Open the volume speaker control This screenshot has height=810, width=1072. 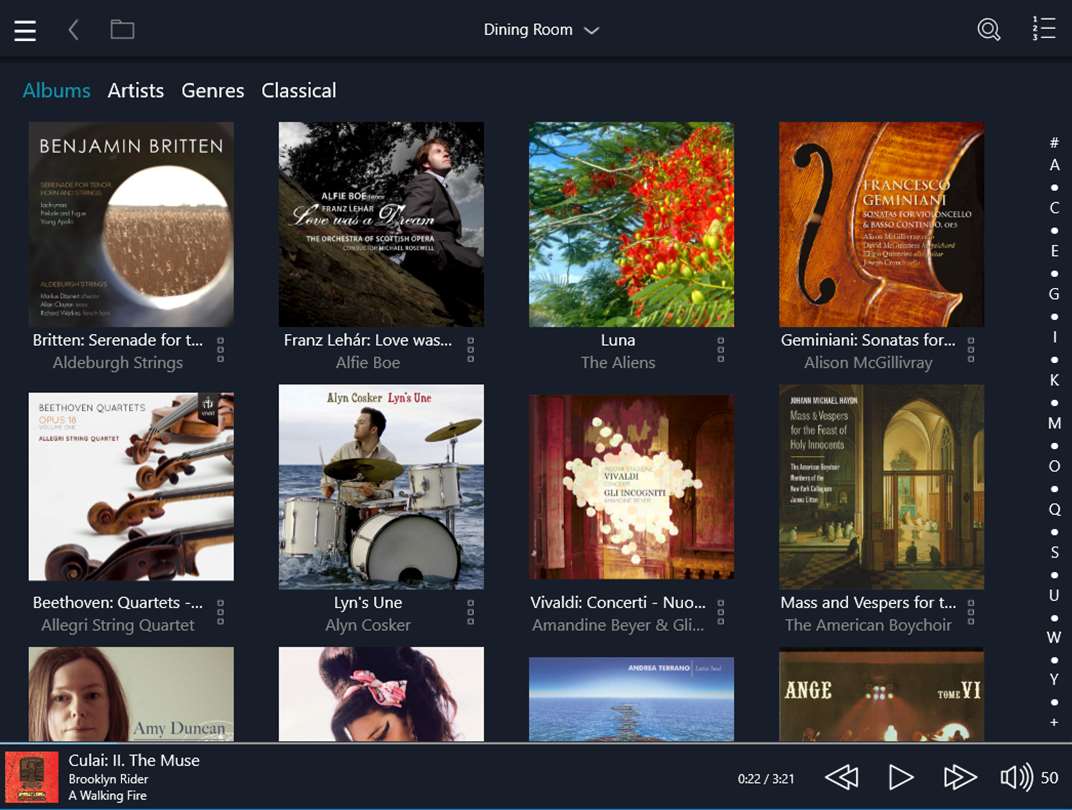(1017, 777)
